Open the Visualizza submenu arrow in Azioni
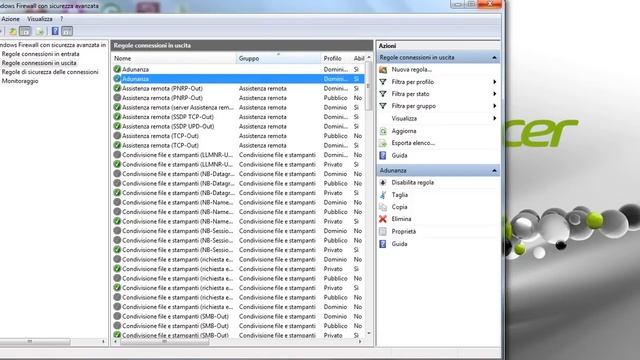Screen dimensions: 640x360 pyautogui.click(x=494, y=118)
